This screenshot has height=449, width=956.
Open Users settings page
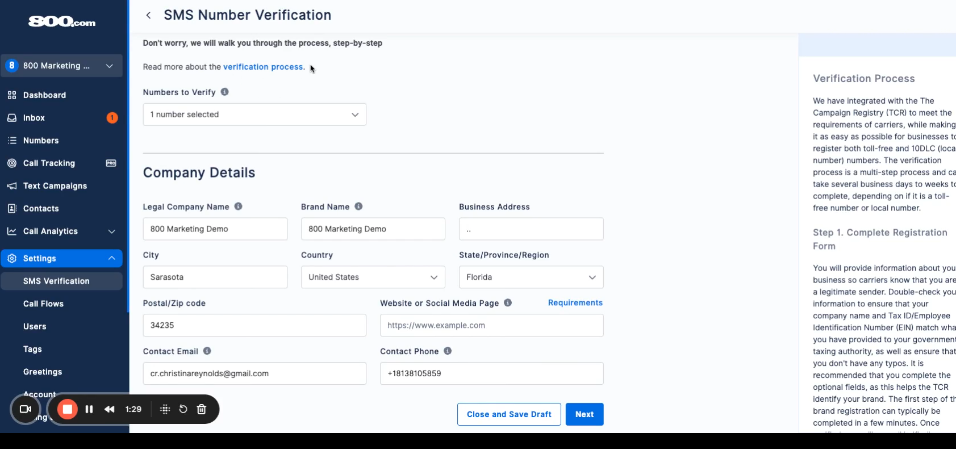pos(35,326)
